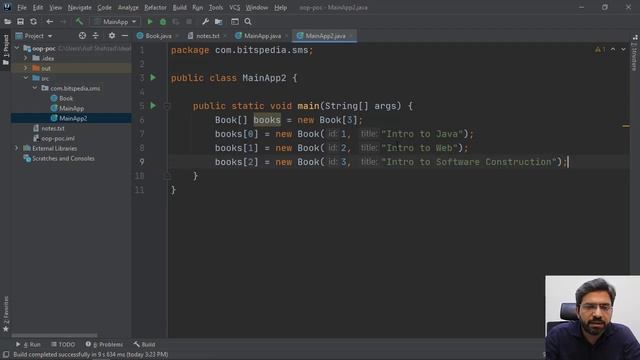
Task: Select Book class in project tree
Action: click(66, 98)
